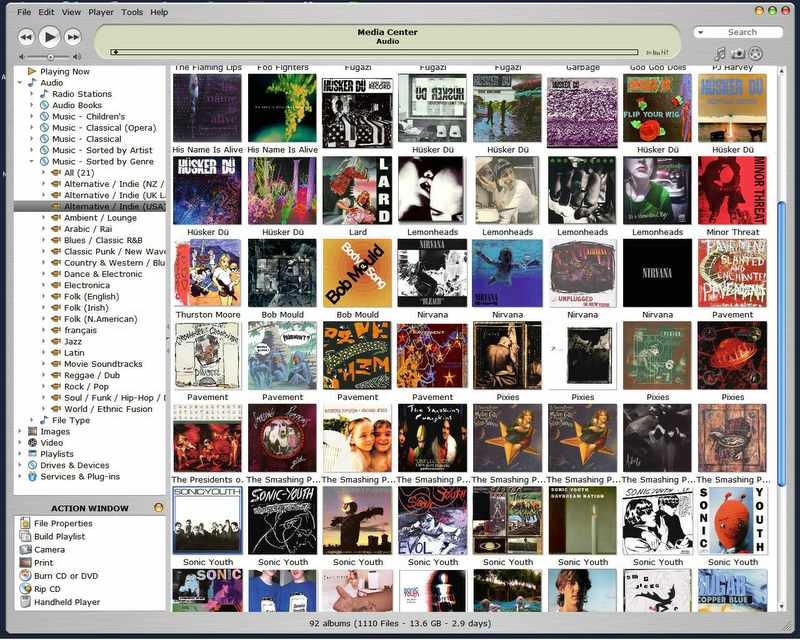Click the Build Playlist icon
This screenshot has height=640, width=800.
tap(25, 536)
